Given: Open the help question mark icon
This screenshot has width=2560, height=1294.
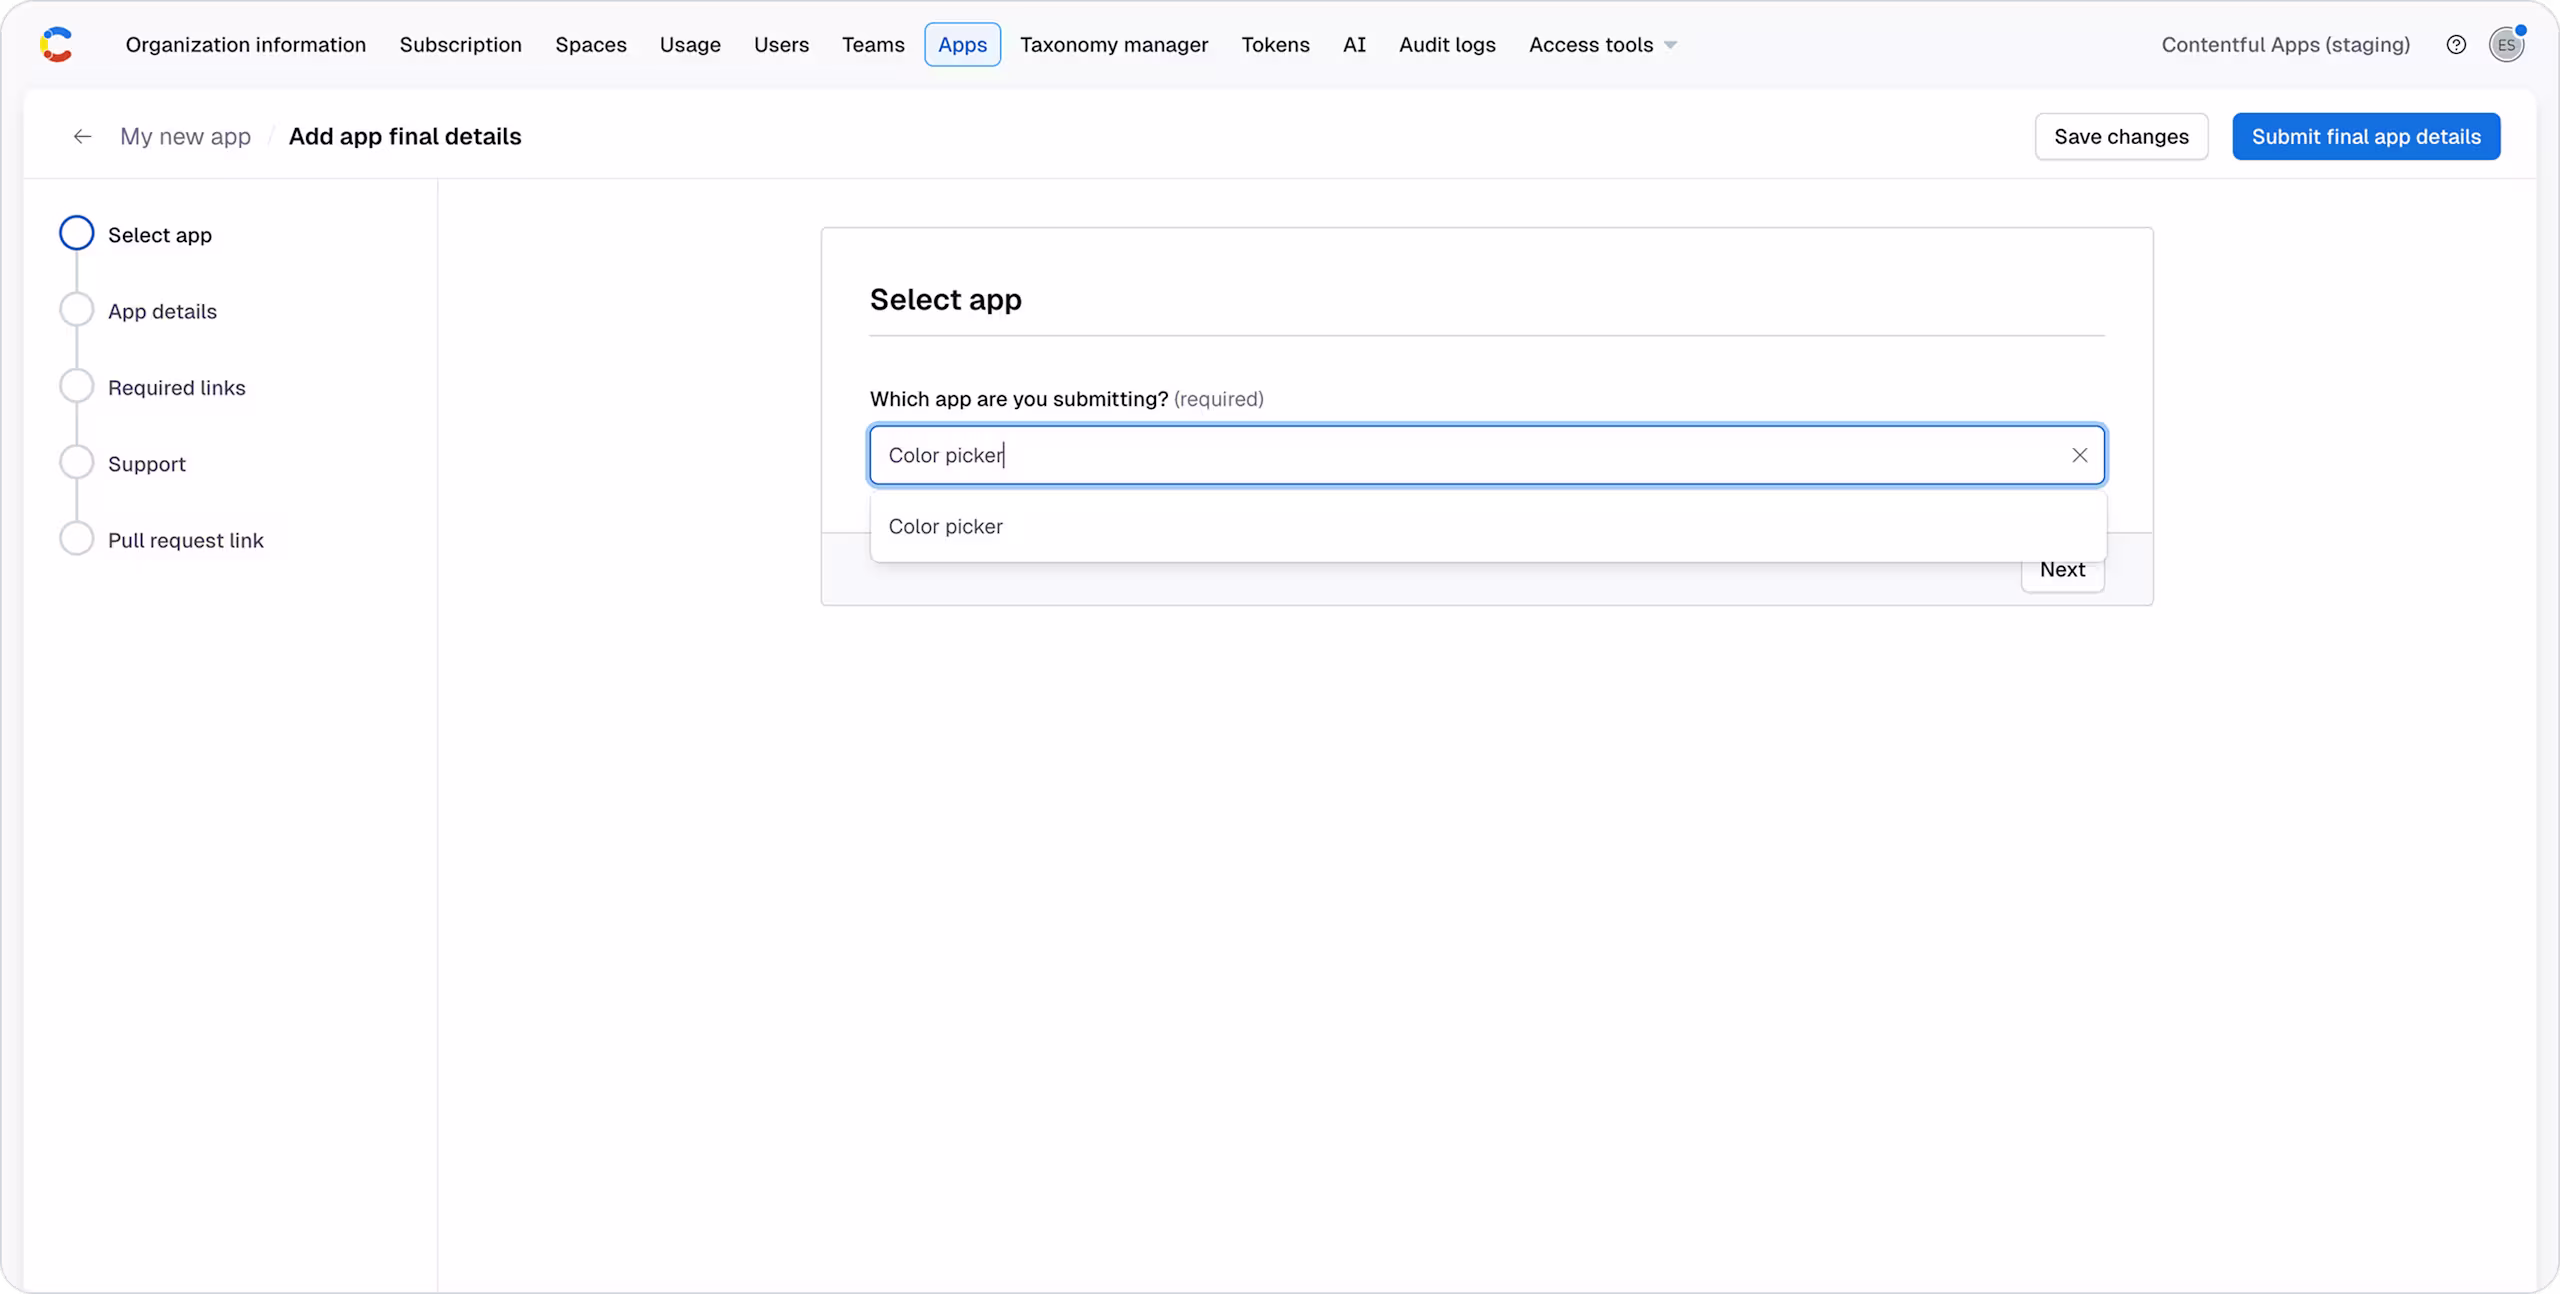Looking at the screenshot, I should tap(2456, 45).
